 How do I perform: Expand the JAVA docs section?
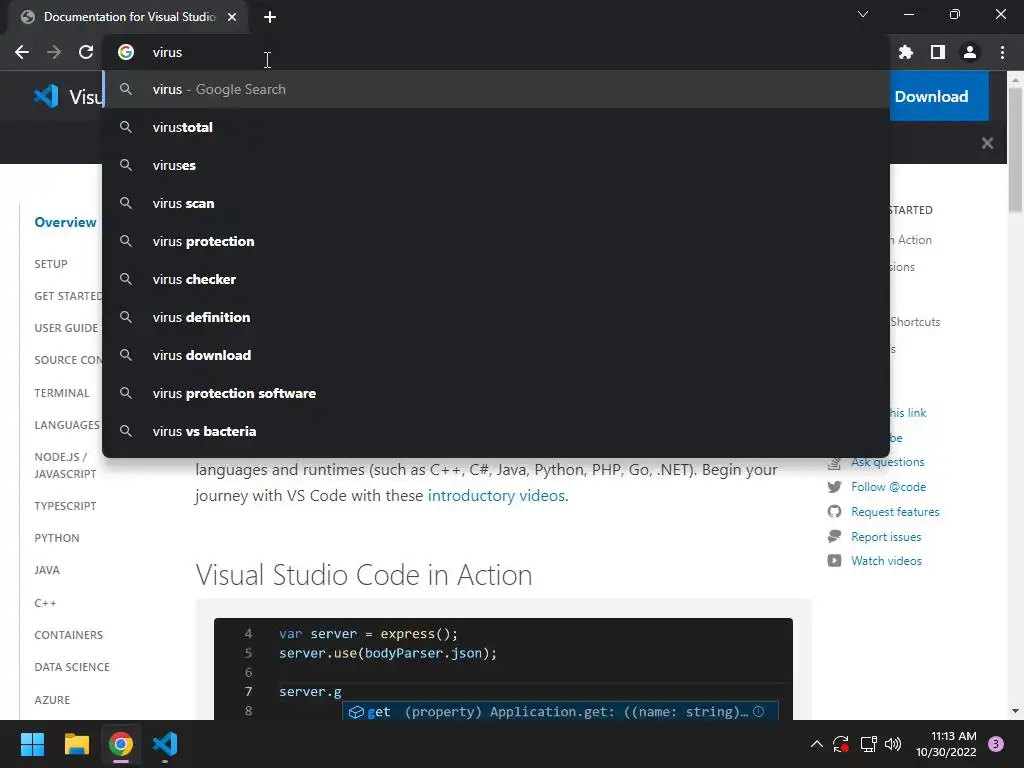47,569
